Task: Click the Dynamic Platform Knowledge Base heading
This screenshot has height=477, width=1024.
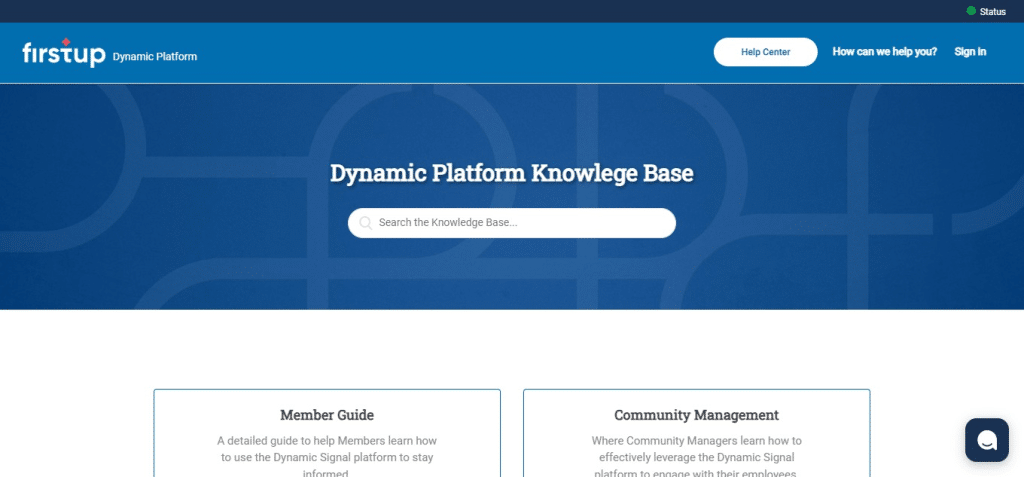Action: click(511, 173)
